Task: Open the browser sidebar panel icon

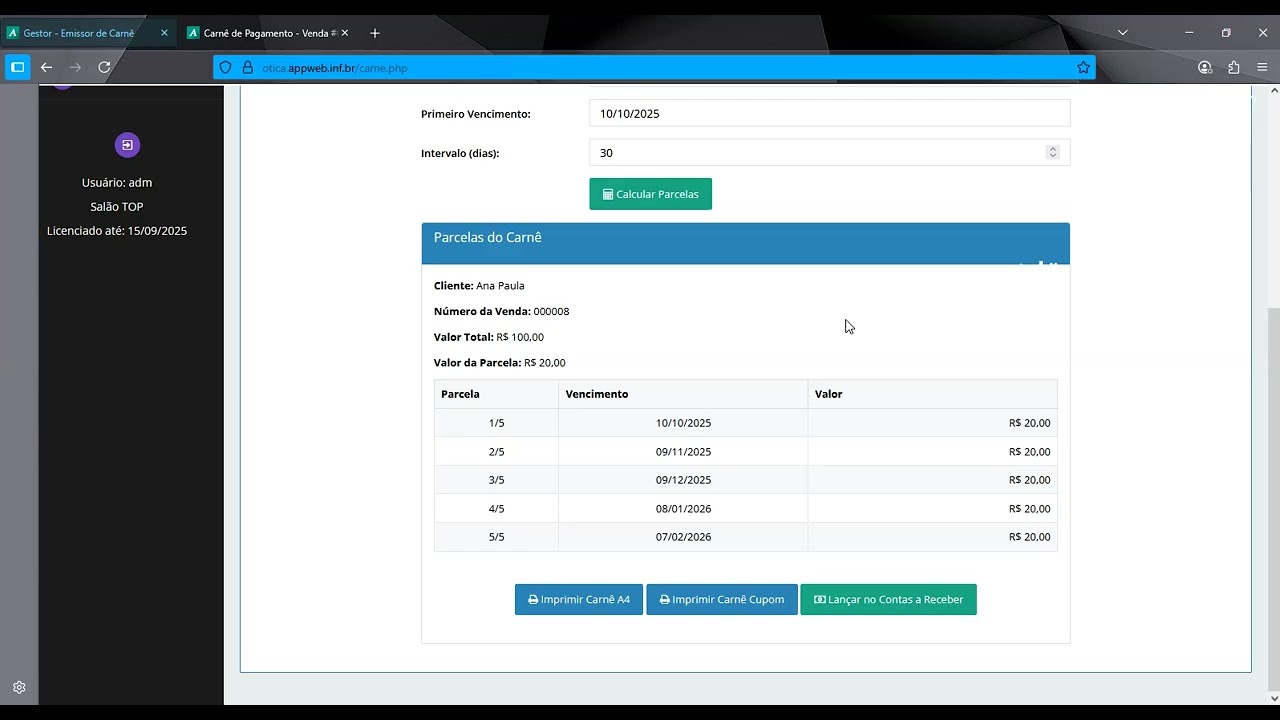Action: [x=17, y=68]
